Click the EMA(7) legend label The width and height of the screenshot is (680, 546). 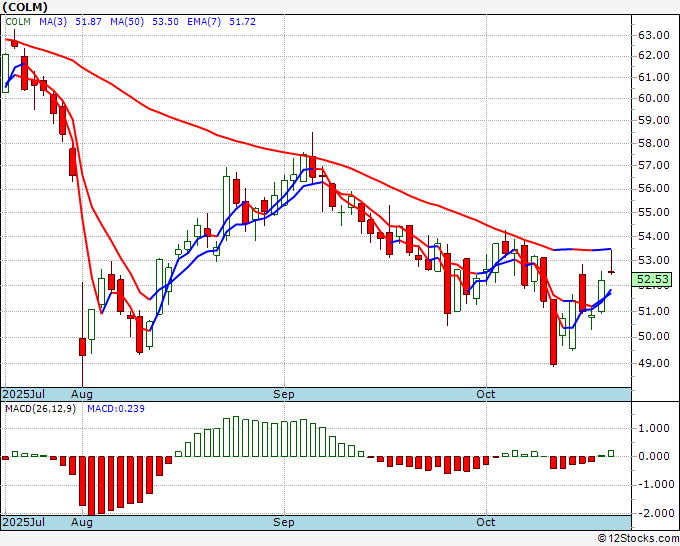pyautogui.click(x=204, y=21)
